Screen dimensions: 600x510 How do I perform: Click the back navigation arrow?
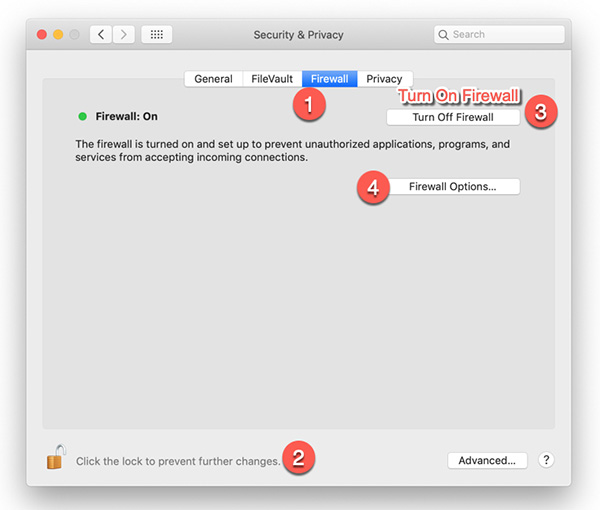point(101,35)
